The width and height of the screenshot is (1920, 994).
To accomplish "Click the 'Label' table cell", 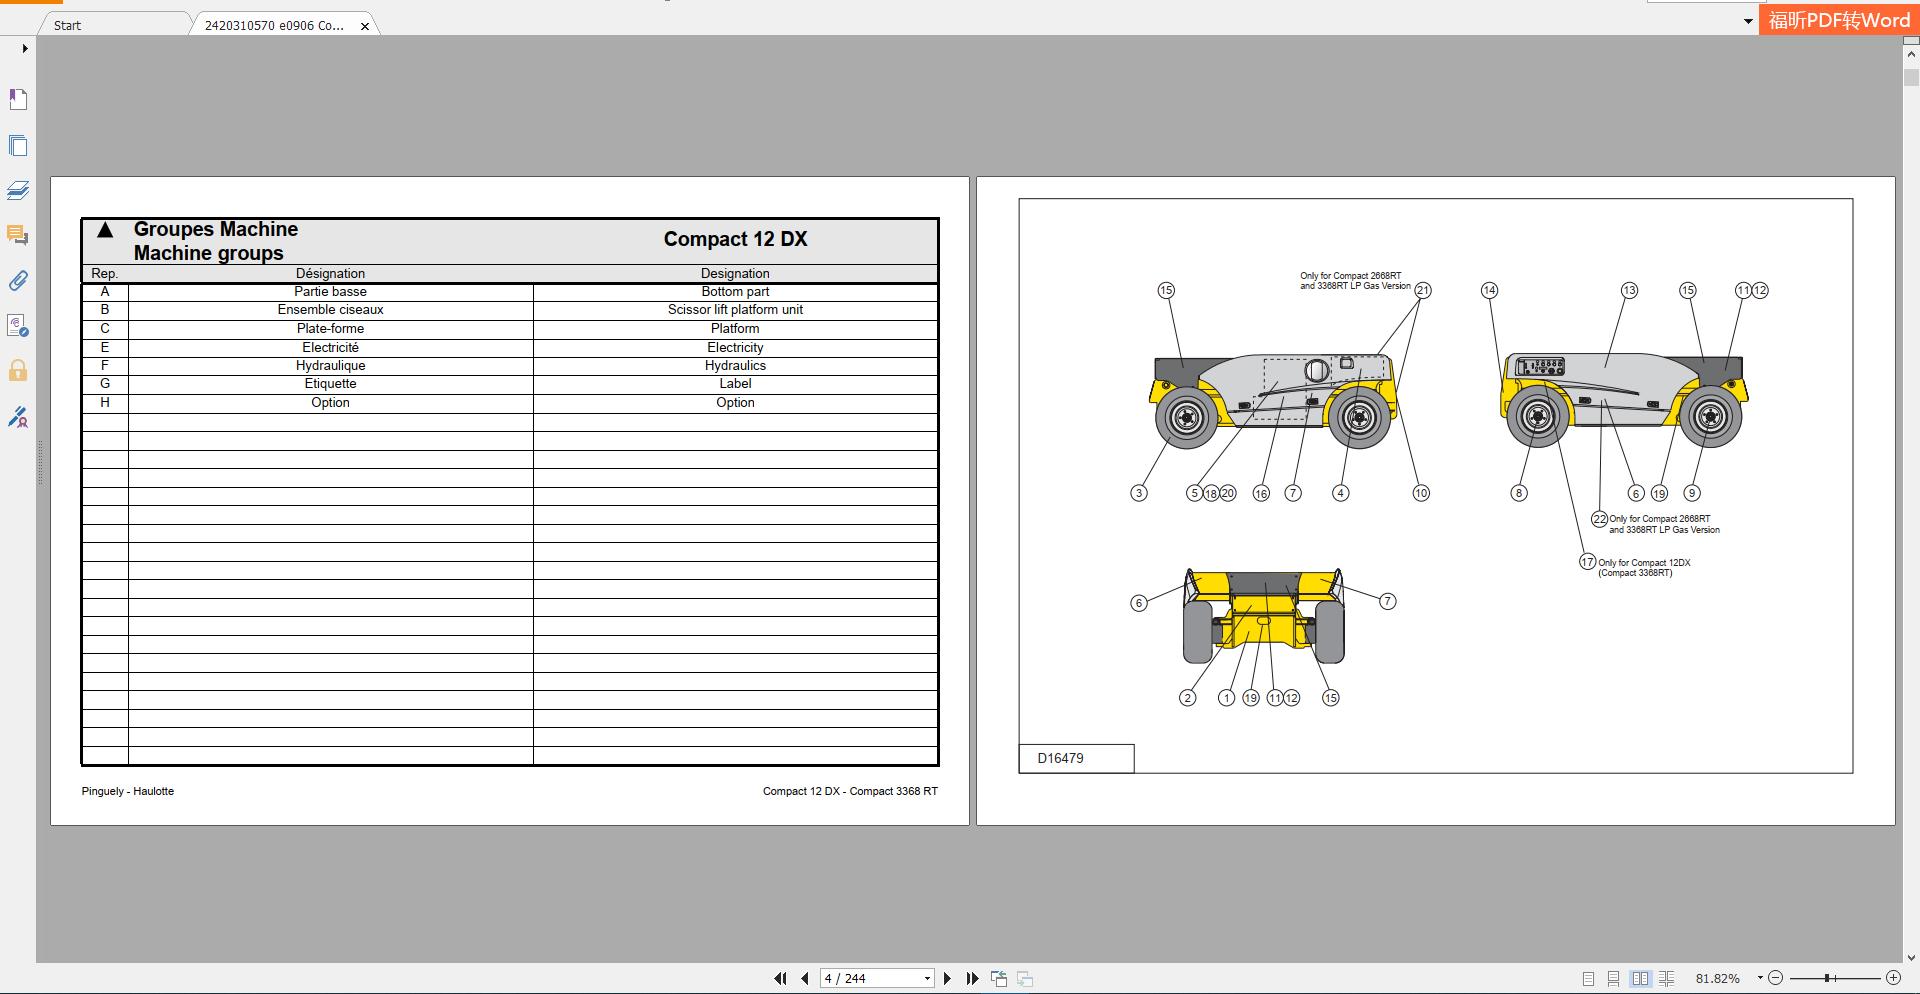I will (735, 384).
